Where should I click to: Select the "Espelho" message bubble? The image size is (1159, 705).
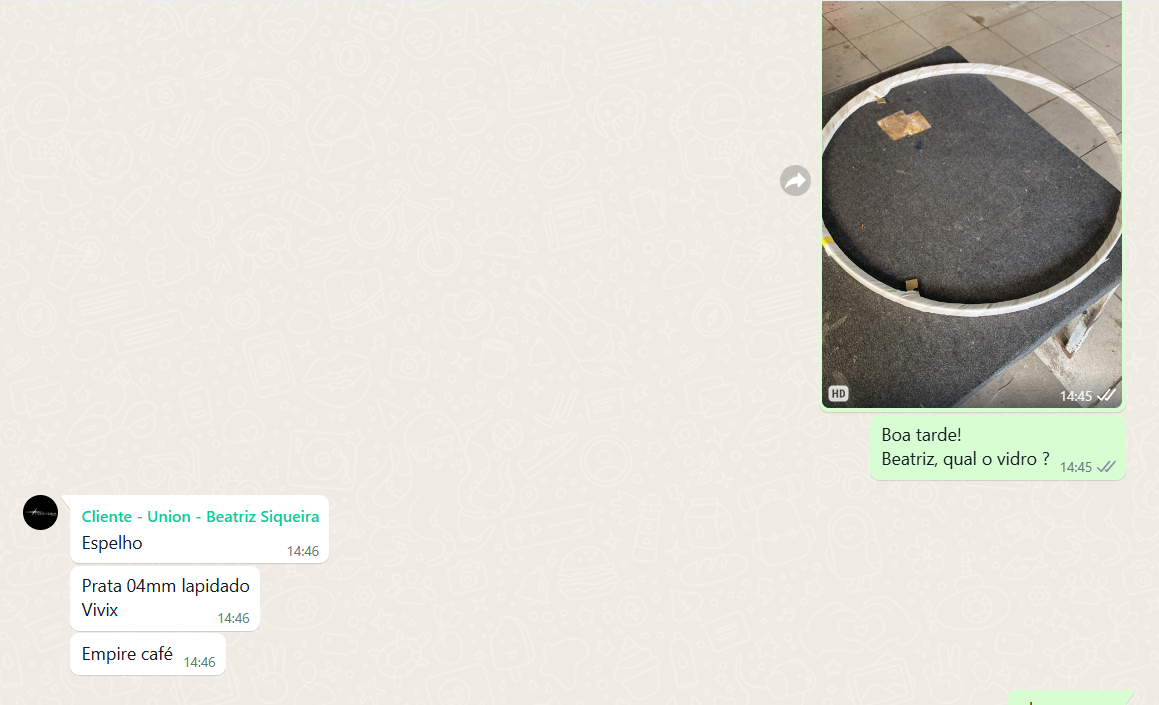tap(200, 529)
